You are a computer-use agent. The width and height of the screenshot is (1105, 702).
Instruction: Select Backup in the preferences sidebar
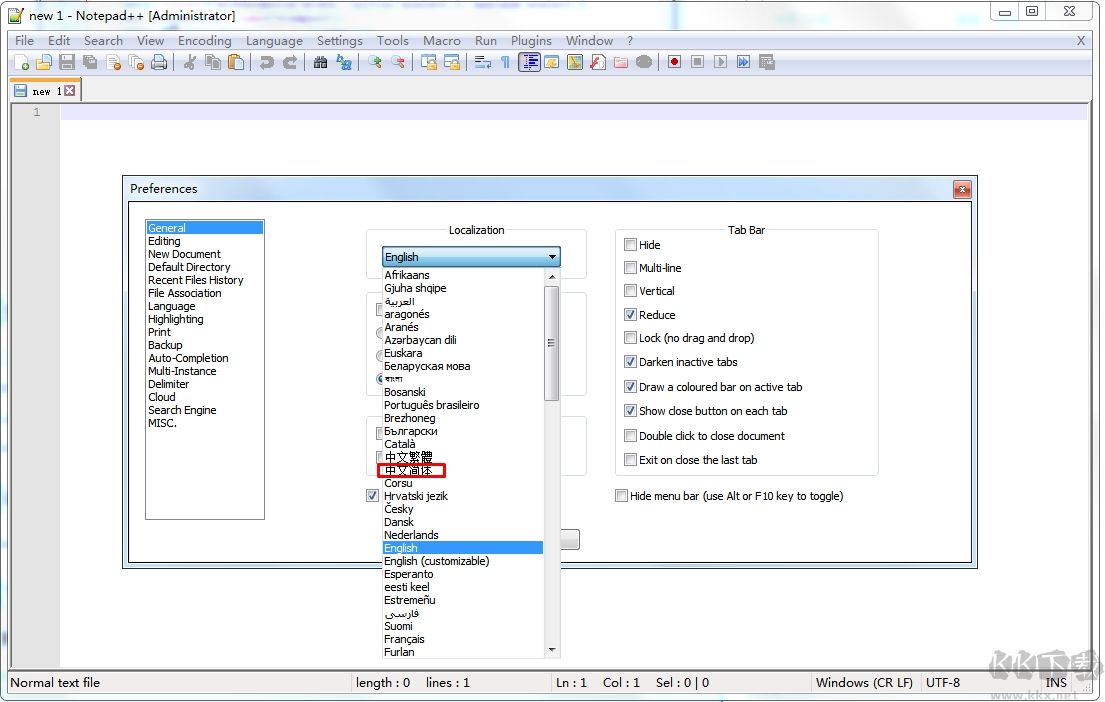pos(165,345)
